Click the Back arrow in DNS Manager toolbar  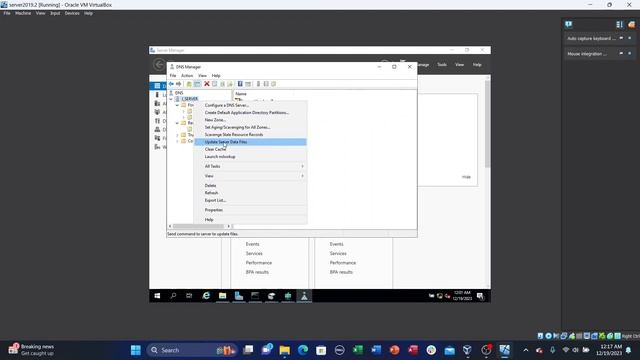pyautogui.click(x=171, y=84)
